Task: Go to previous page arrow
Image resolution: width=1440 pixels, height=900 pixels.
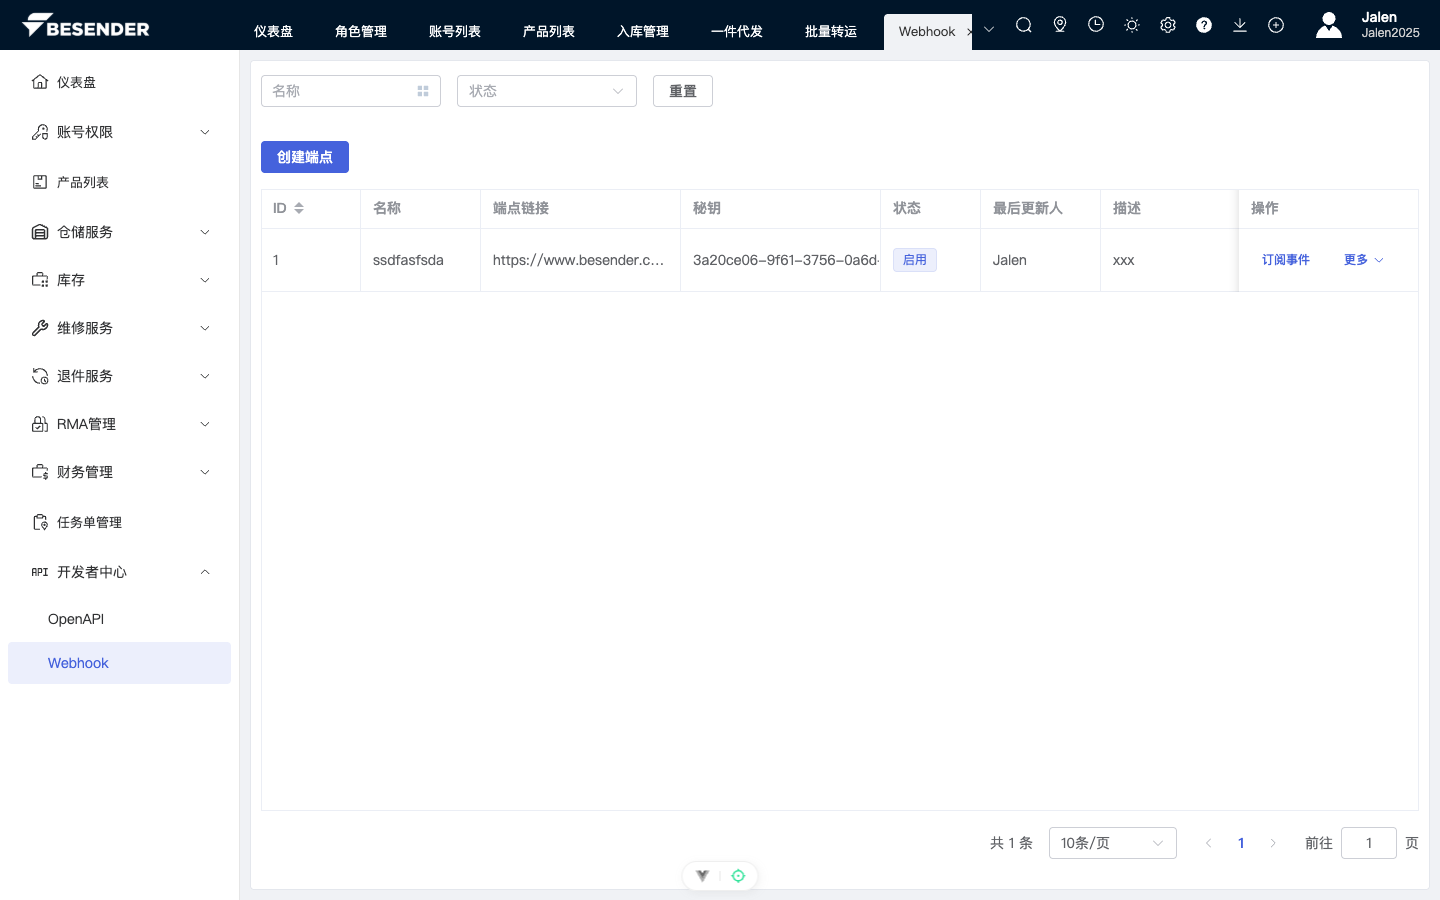Action: coord(1209,843)
